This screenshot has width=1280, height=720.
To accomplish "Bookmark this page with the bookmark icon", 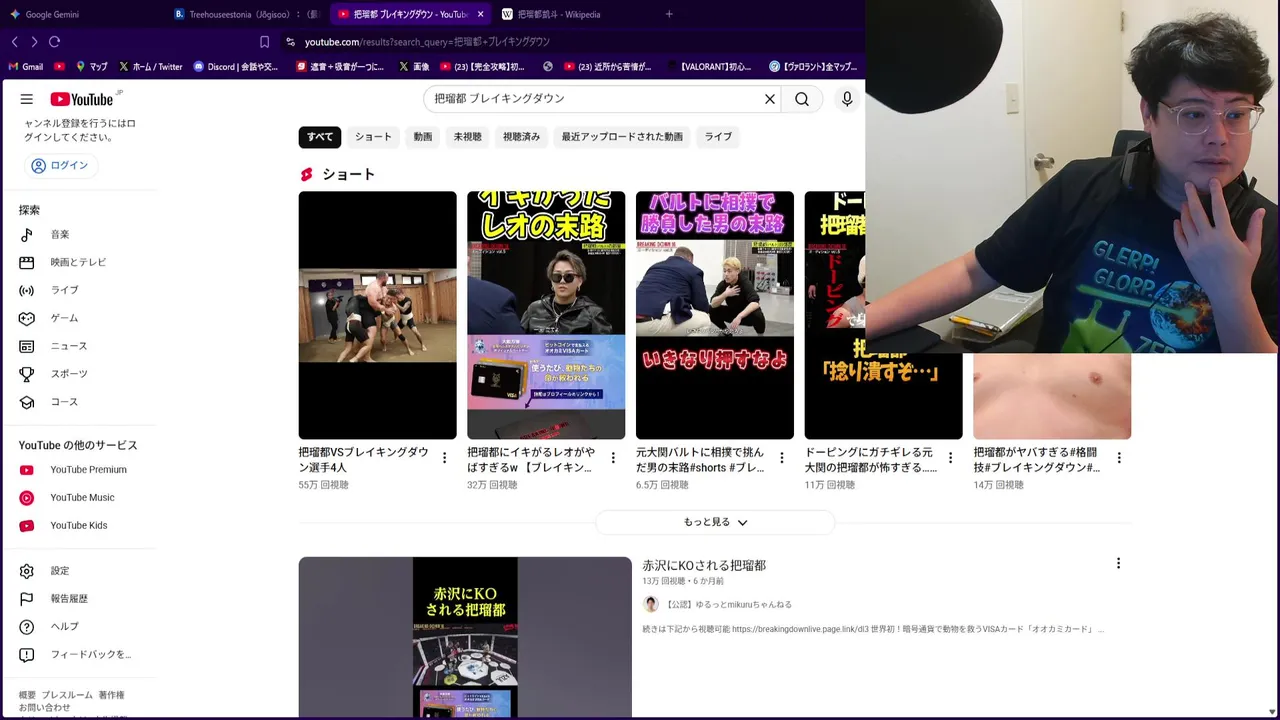I will pyautogui.click(x=264, y=42).
